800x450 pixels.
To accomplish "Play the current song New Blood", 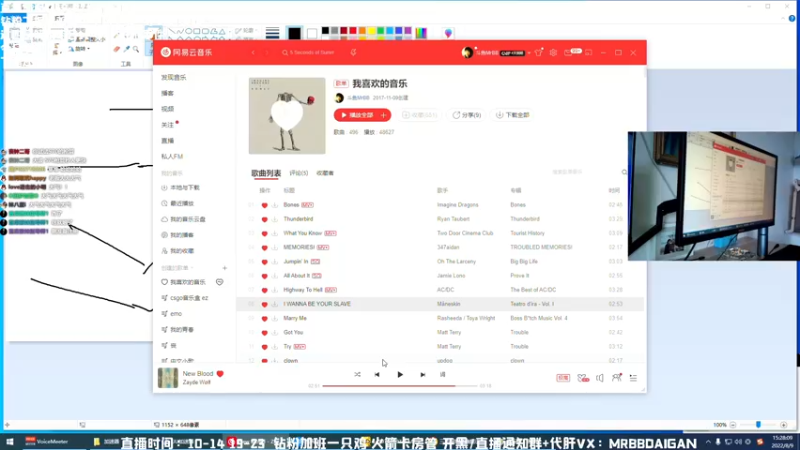I will 400,374.
